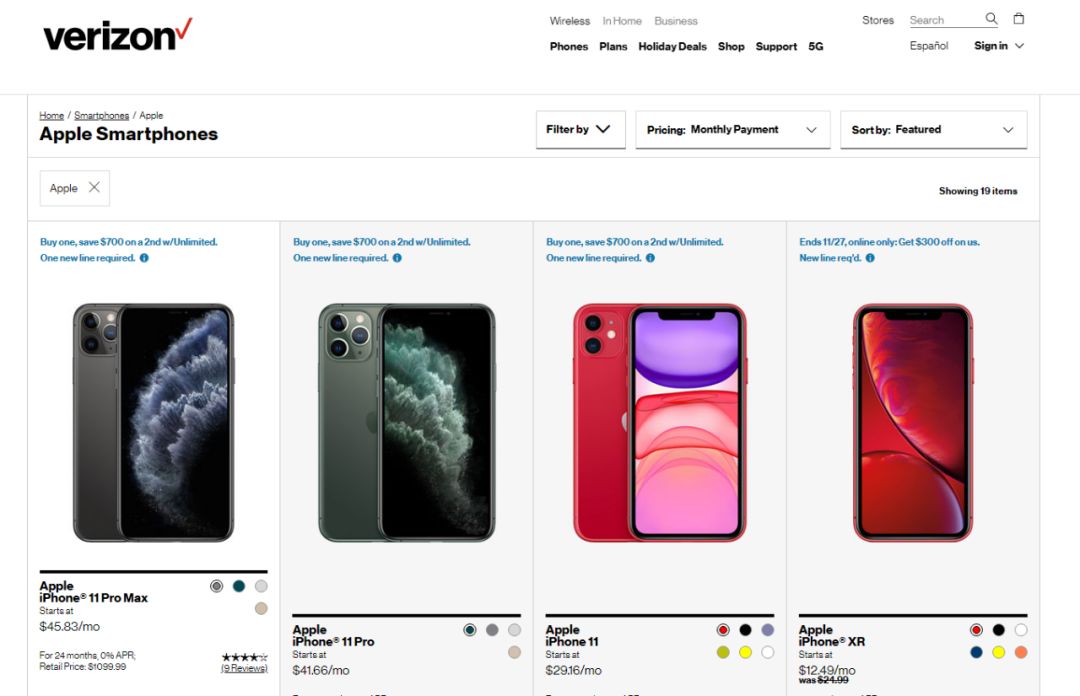
Task: Open the 9 Reviews link
Action: 244,668
